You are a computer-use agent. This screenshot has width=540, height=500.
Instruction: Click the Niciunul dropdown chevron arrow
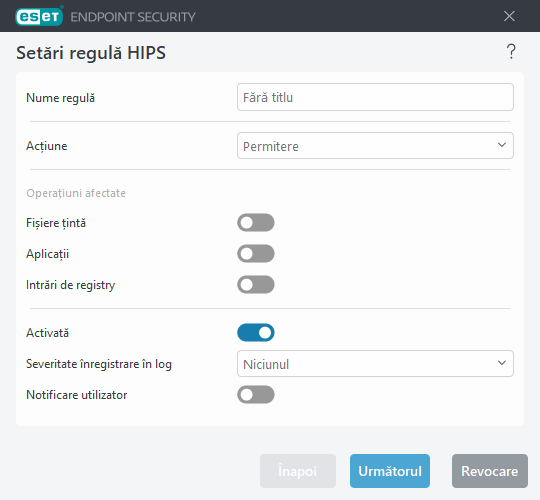pos(502,363)
